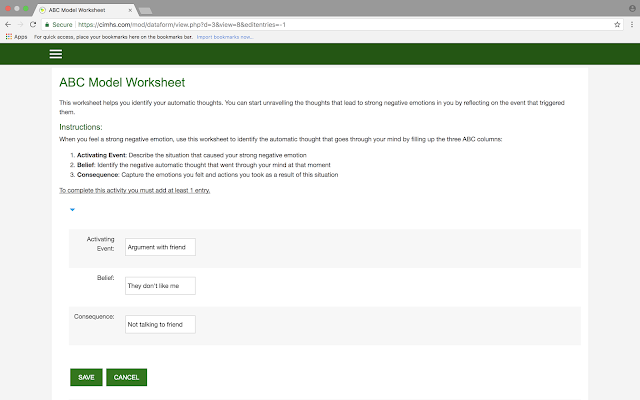Close the ABC Model Worksheet tab
640x400 pixels.
[x=130, y=10]
